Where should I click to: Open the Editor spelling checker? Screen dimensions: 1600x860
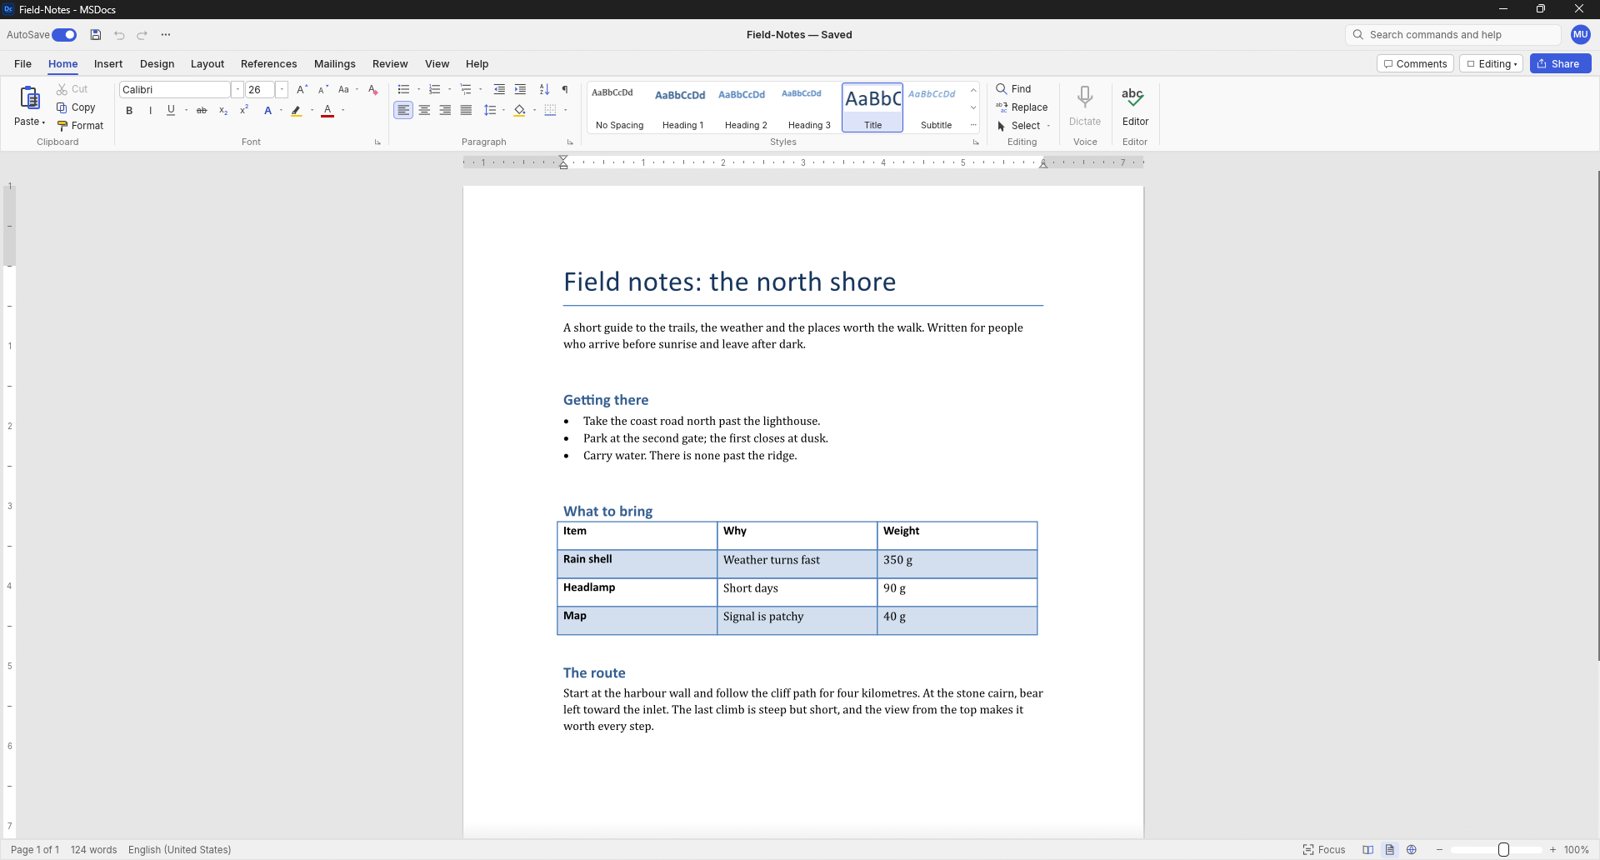pyautogui.click(x=1135, y=105)
